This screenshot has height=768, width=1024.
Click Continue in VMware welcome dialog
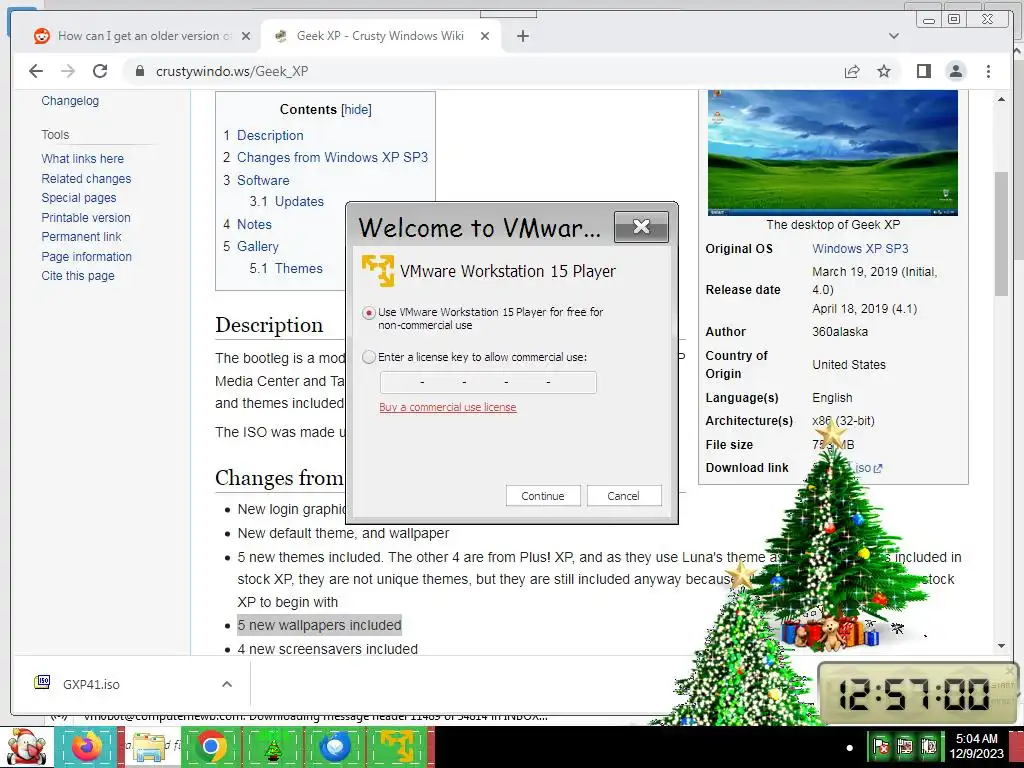pos(543,496)
